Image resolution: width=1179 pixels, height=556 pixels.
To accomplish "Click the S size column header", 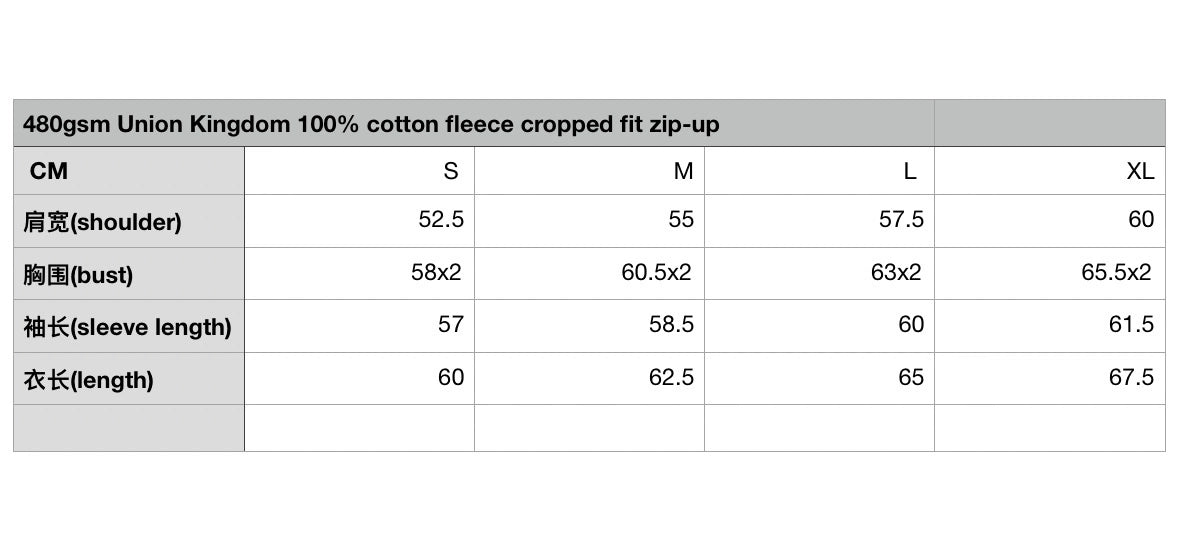I will (x=451, y=172).
